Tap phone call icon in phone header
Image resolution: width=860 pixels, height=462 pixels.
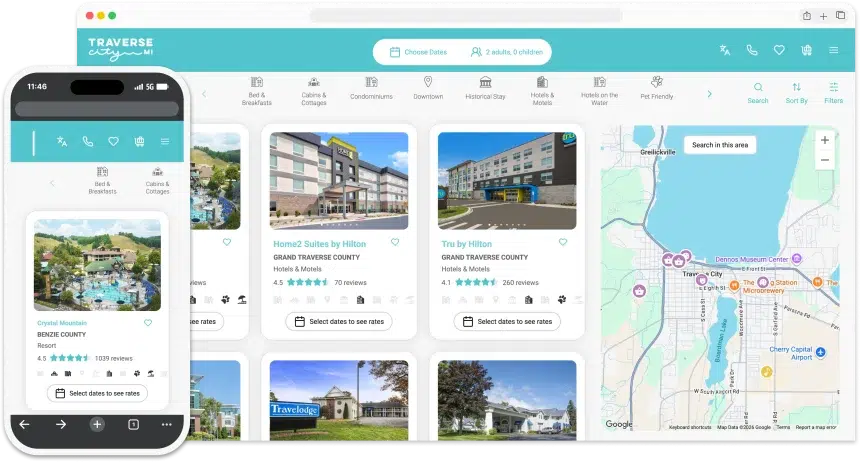pos(88,142)
